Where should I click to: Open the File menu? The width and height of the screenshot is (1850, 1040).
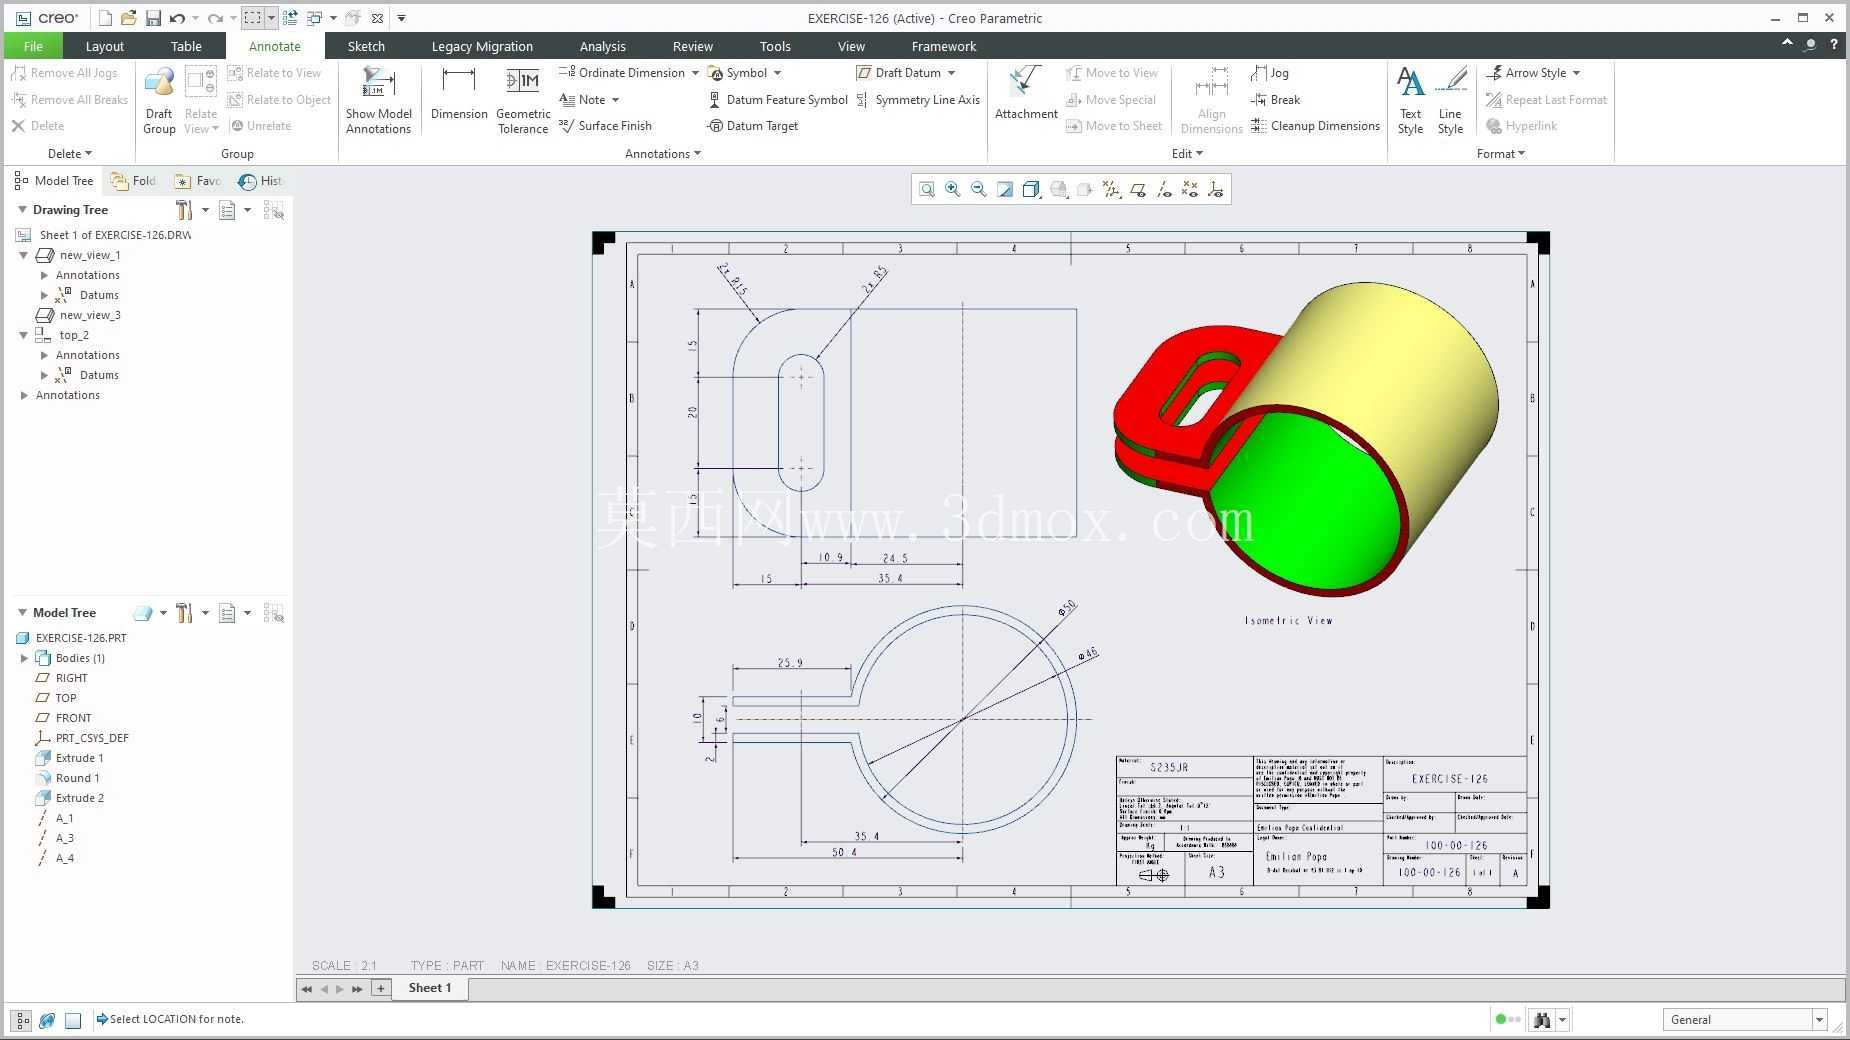point(33,46)
